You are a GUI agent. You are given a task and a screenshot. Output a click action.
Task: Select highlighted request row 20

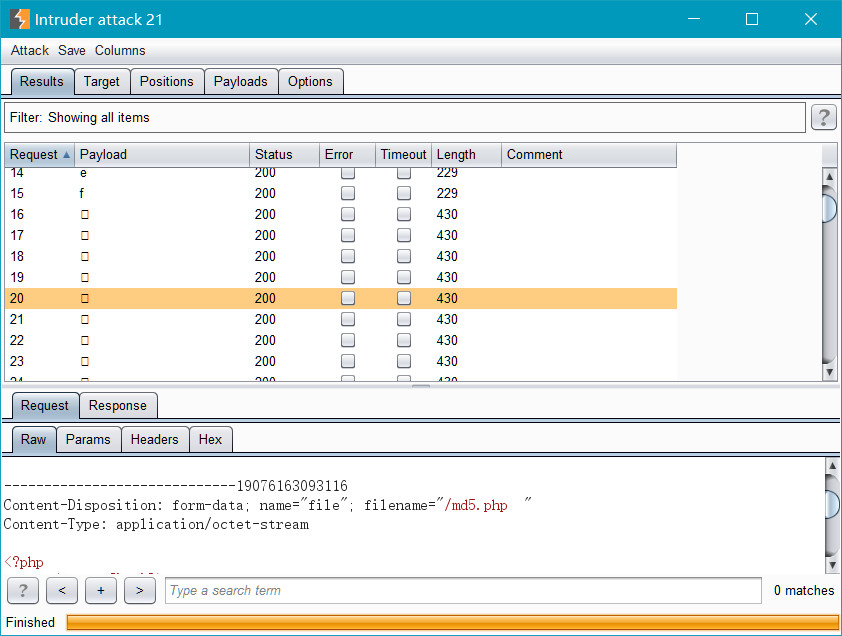click(340, 298)
